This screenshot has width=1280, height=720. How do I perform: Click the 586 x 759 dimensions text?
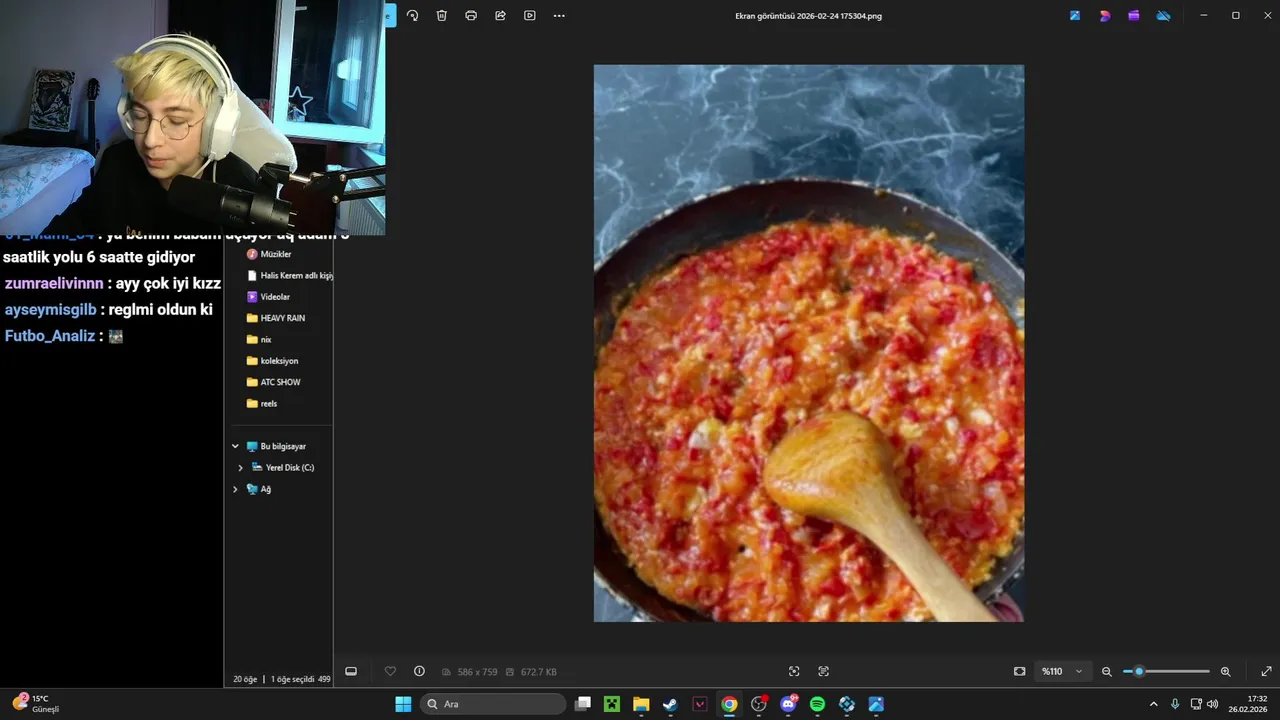point(477,672)
